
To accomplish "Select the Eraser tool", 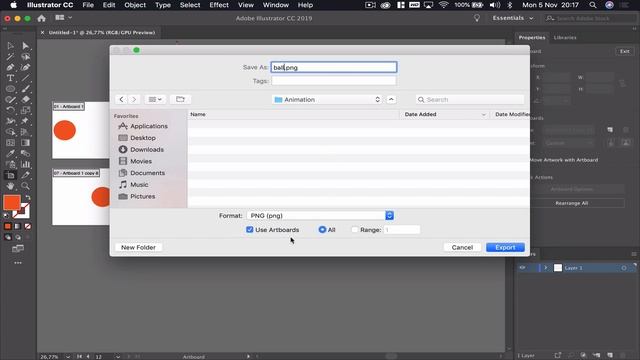I will pos(25,100).
